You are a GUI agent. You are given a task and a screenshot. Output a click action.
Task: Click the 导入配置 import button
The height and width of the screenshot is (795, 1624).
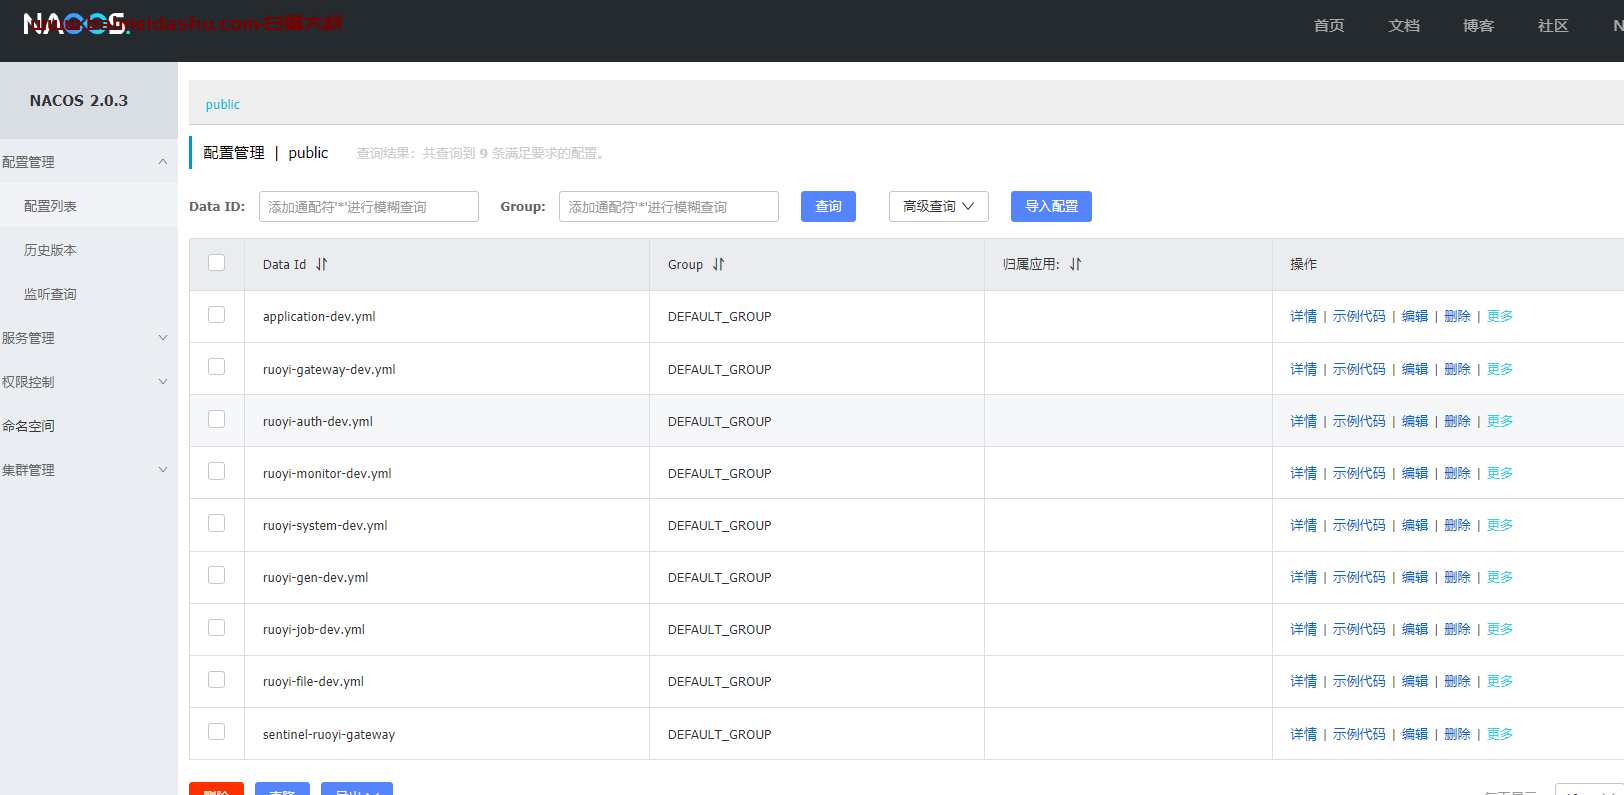click(x=1051, y=206)
